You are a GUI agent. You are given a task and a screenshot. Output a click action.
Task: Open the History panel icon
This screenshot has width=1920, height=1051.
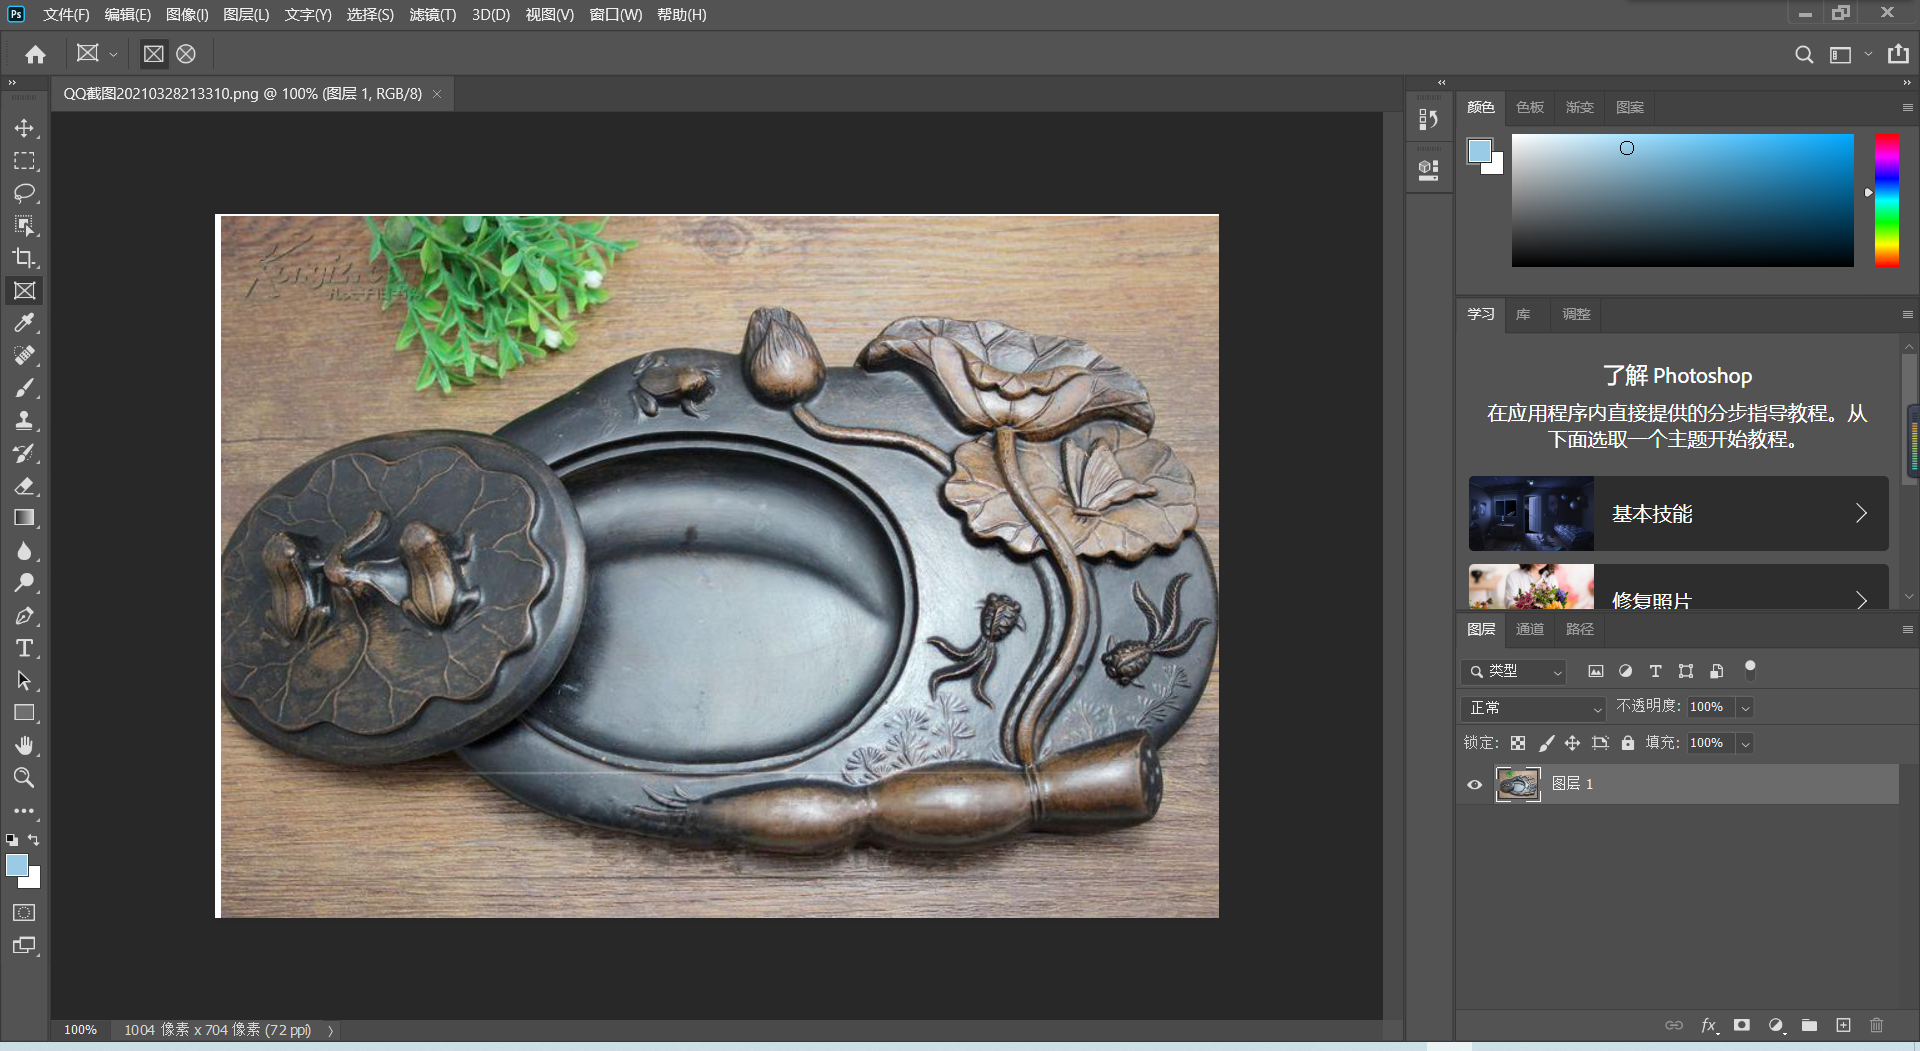point(1428,120)
